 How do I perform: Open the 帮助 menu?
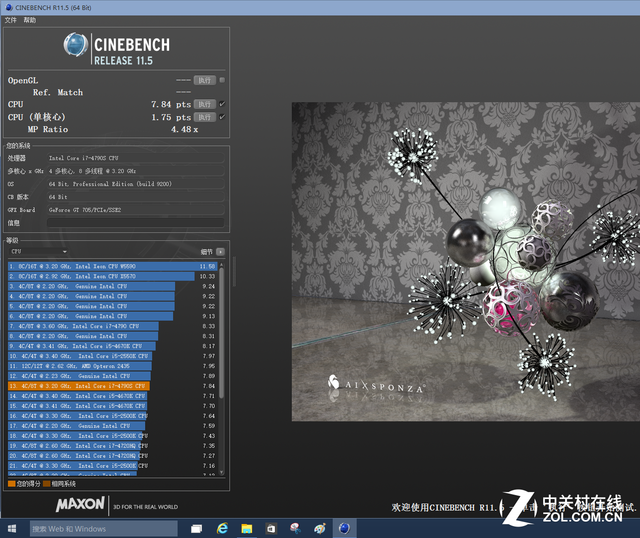point(29,20)
